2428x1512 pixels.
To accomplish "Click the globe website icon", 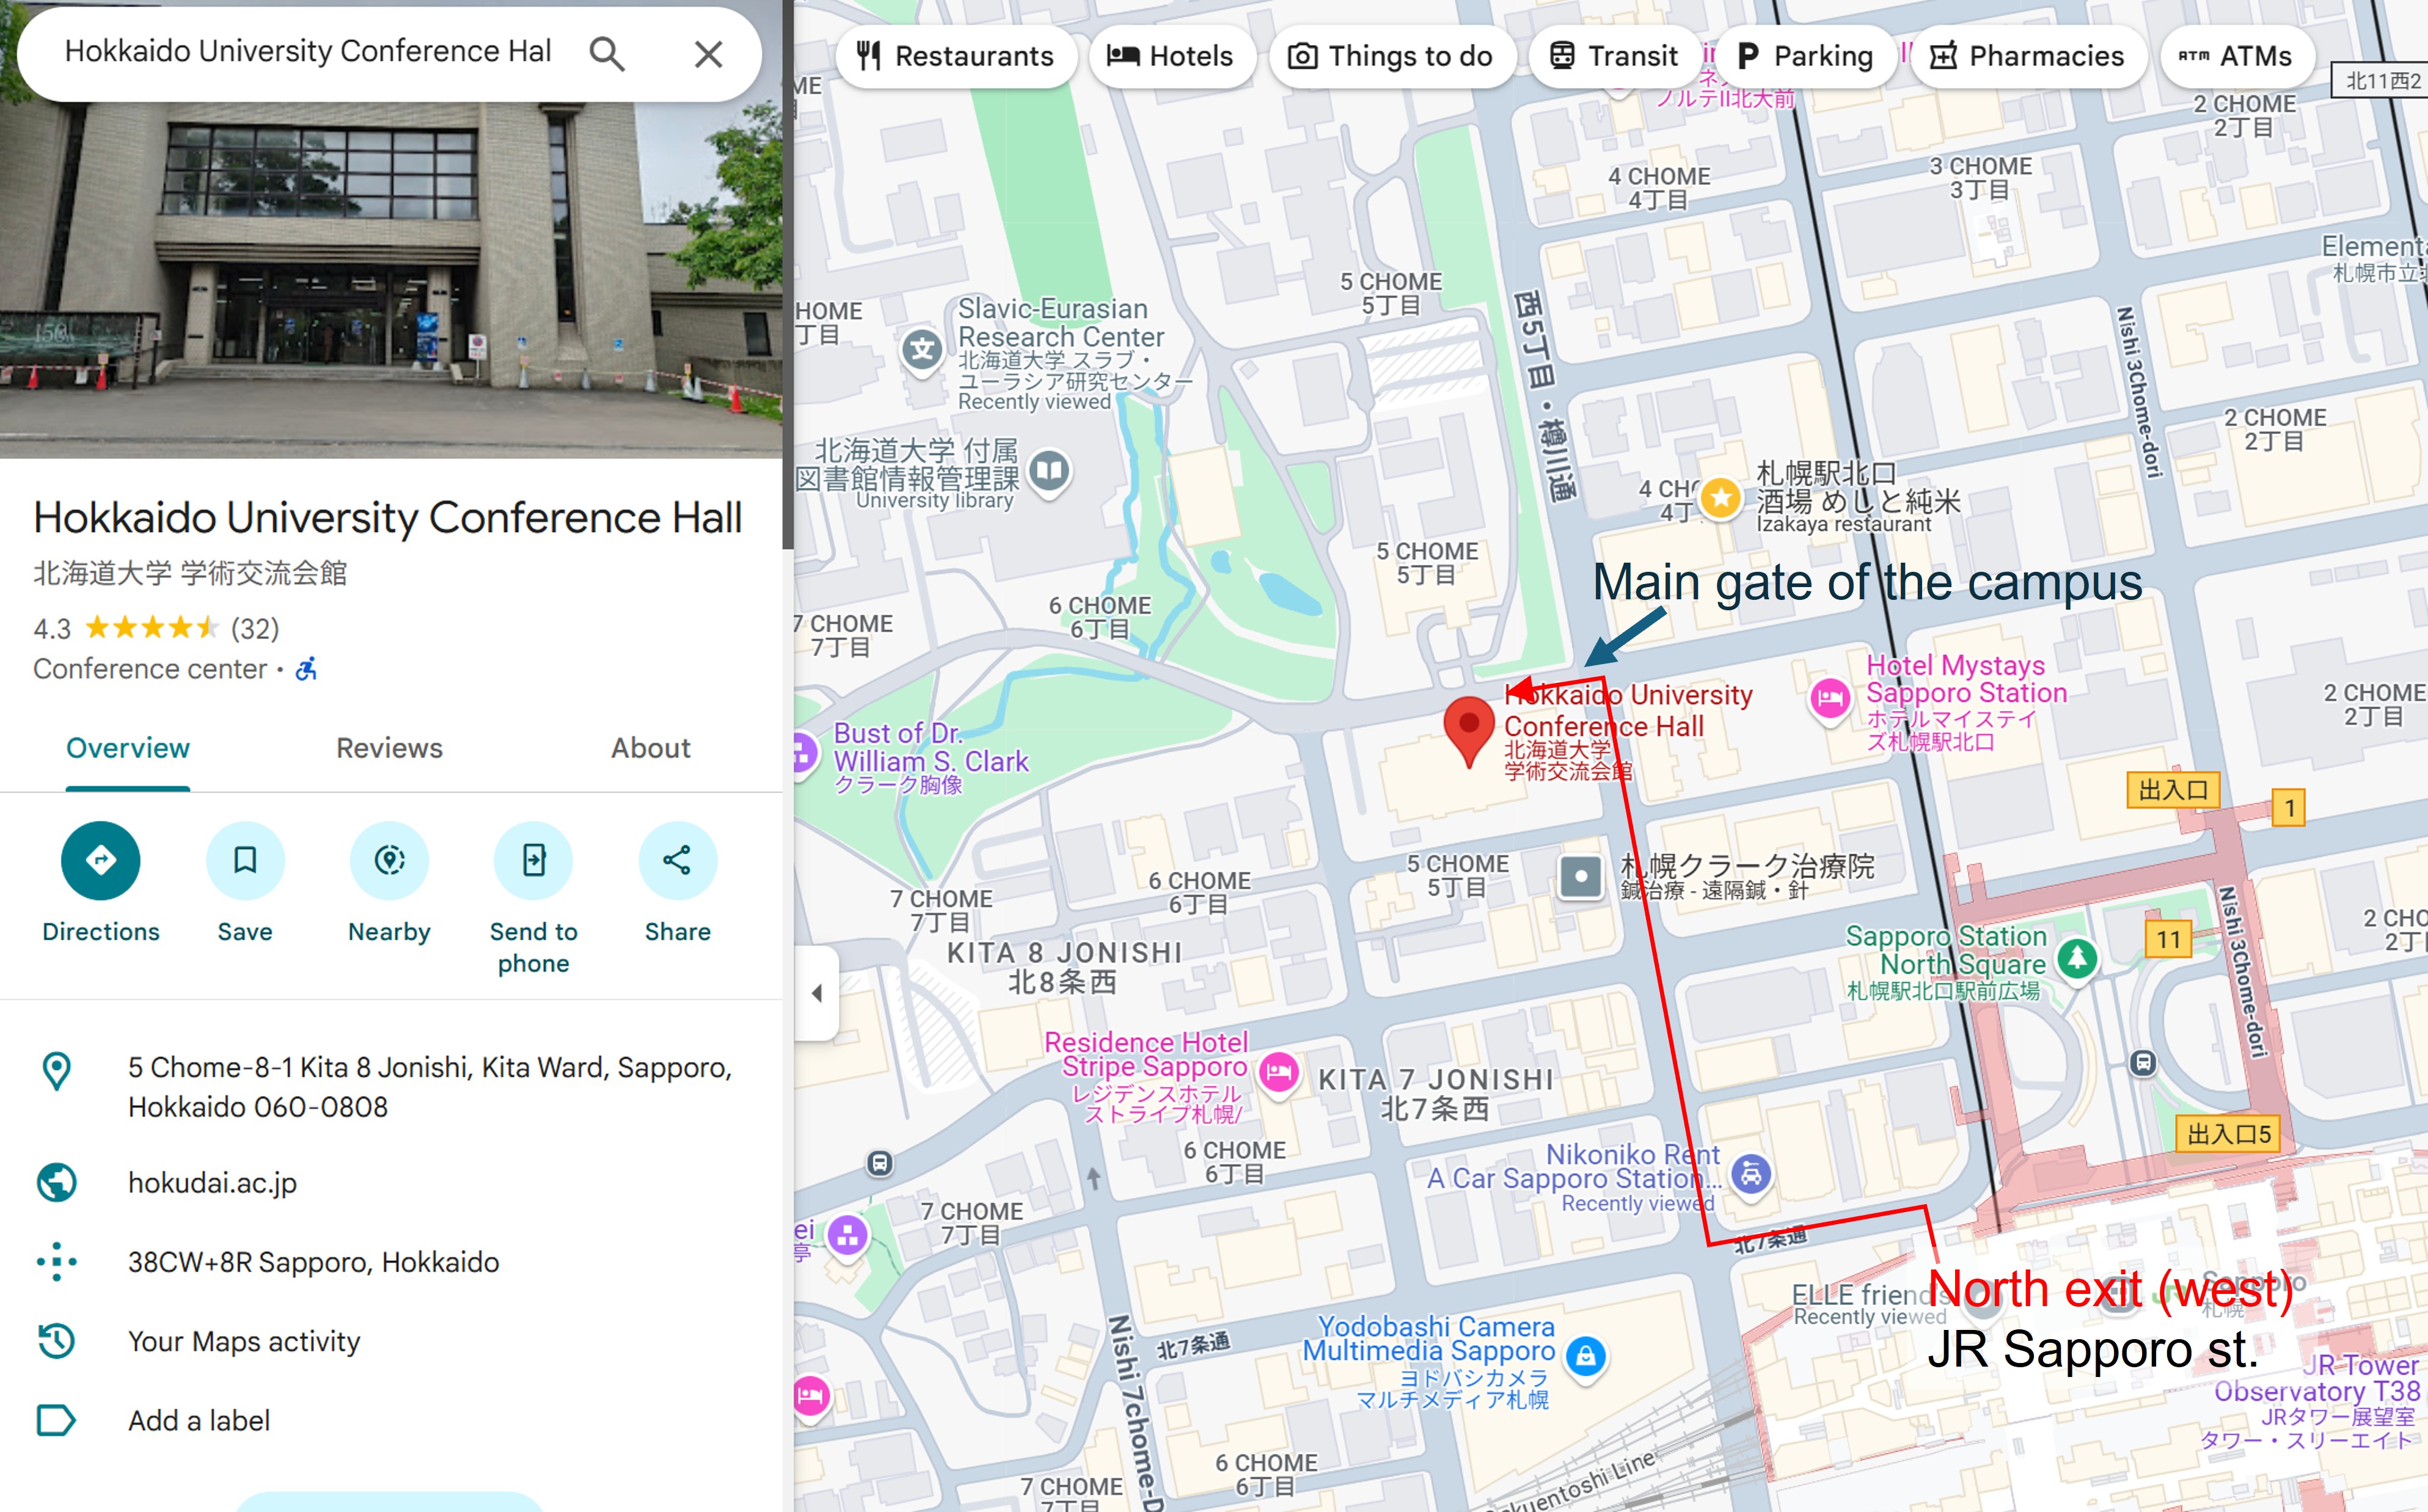I will (56, 1183).
